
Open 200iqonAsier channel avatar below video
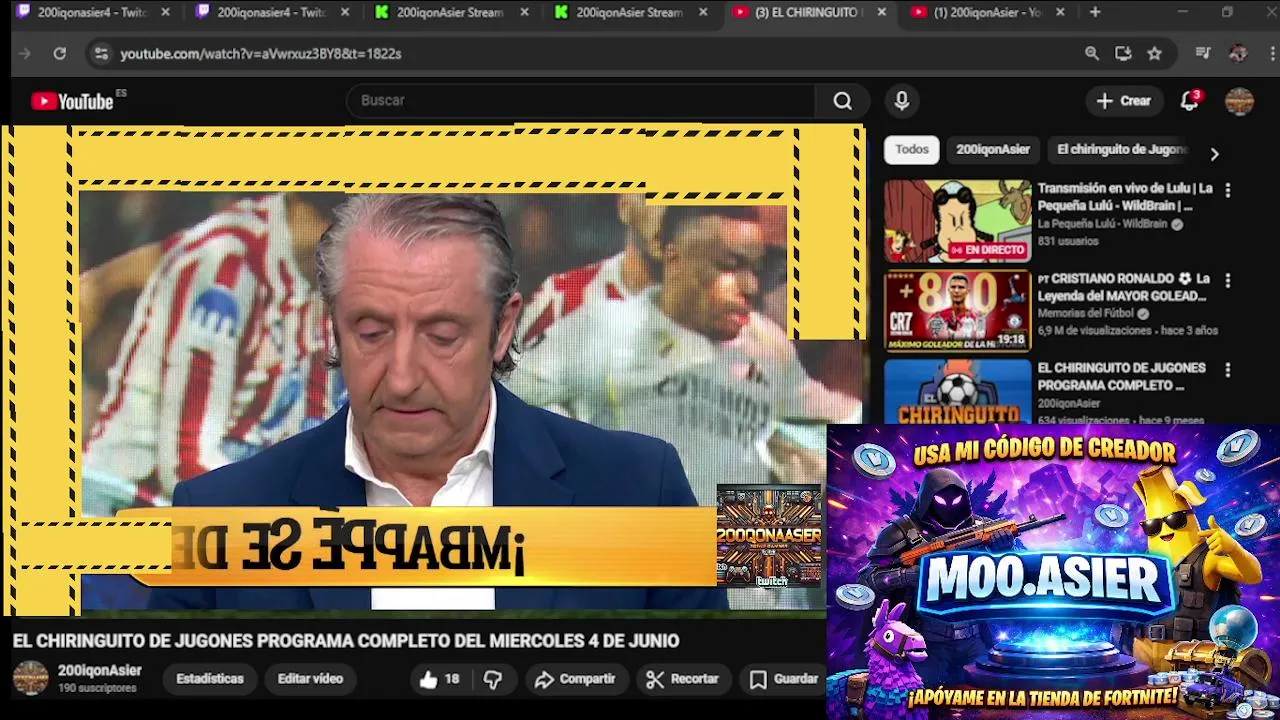pos(30,678)
